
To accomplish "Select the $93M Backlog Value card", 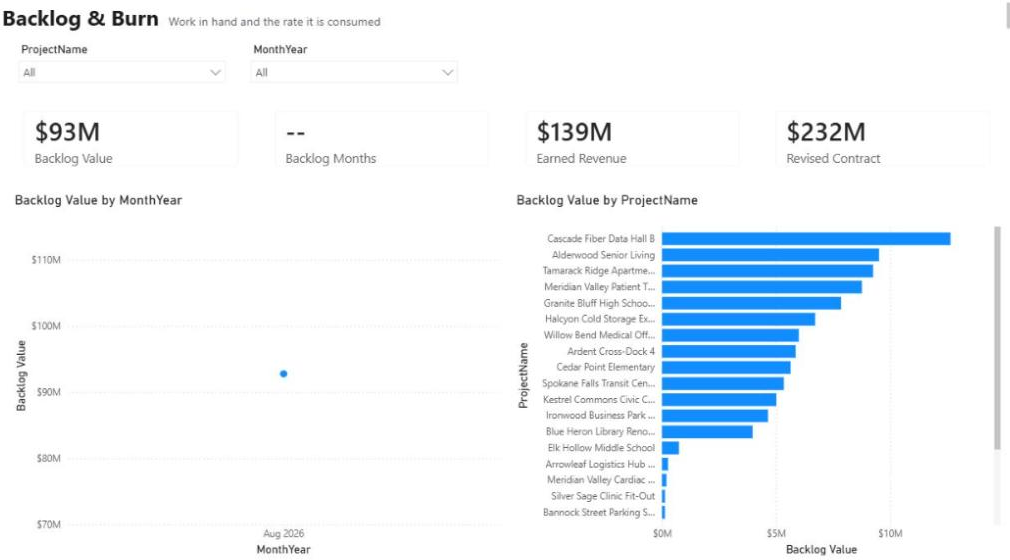I will 131,139.
